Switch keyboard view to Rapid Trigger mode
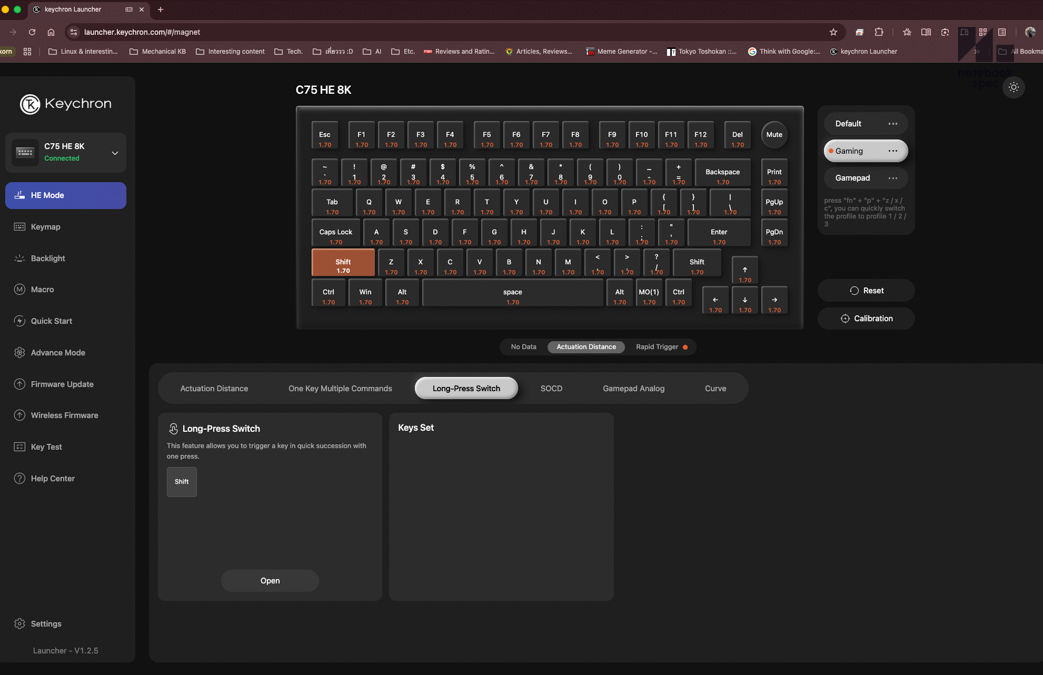This screenshot has height=675, width=1043. tap(657, 347)
